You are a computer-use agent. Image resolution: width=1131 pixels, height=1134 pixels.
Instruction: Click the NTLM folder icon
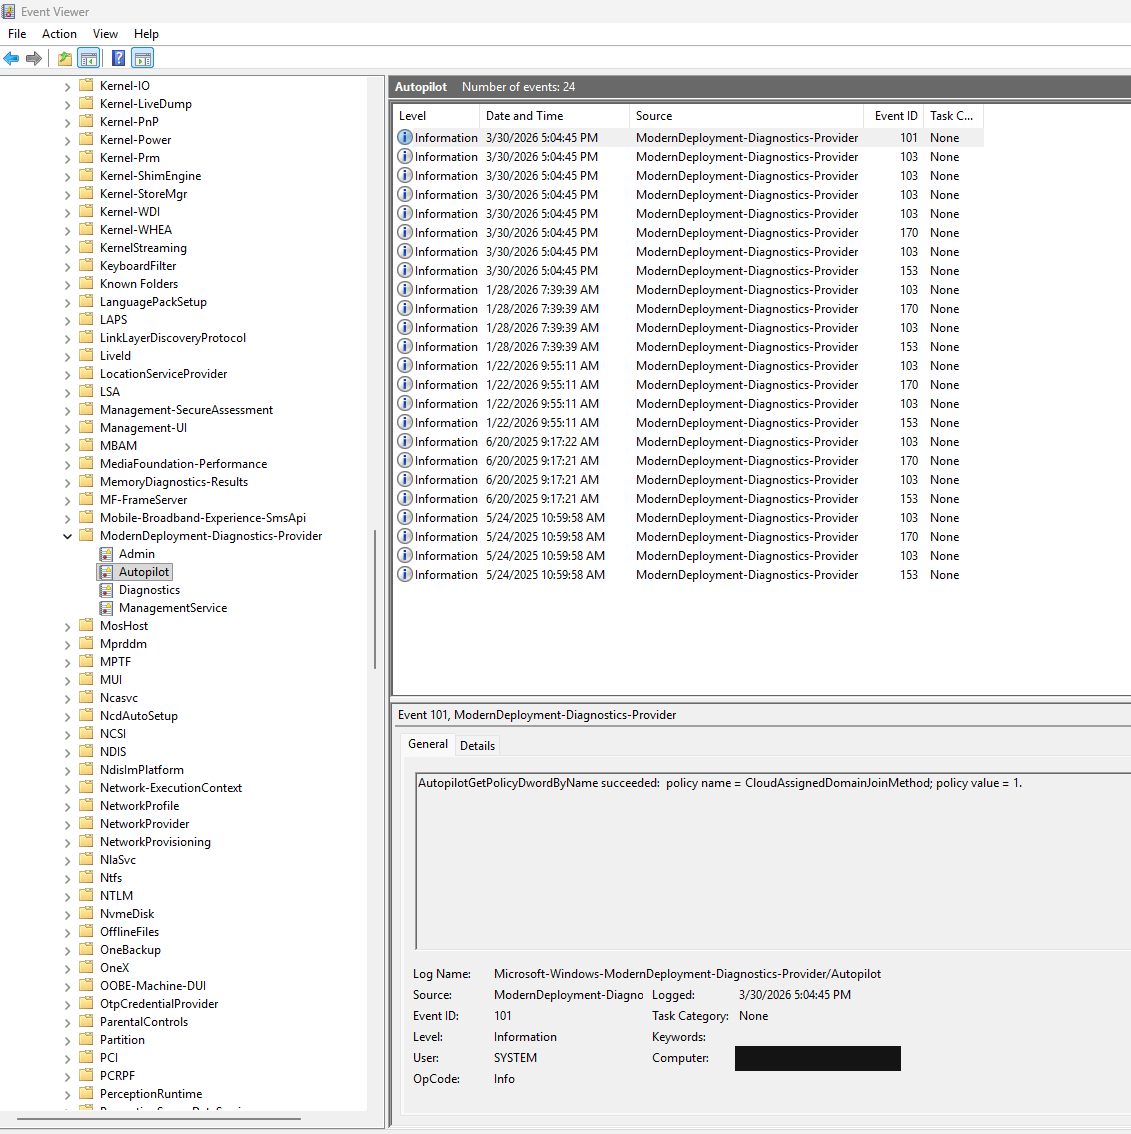86,895
